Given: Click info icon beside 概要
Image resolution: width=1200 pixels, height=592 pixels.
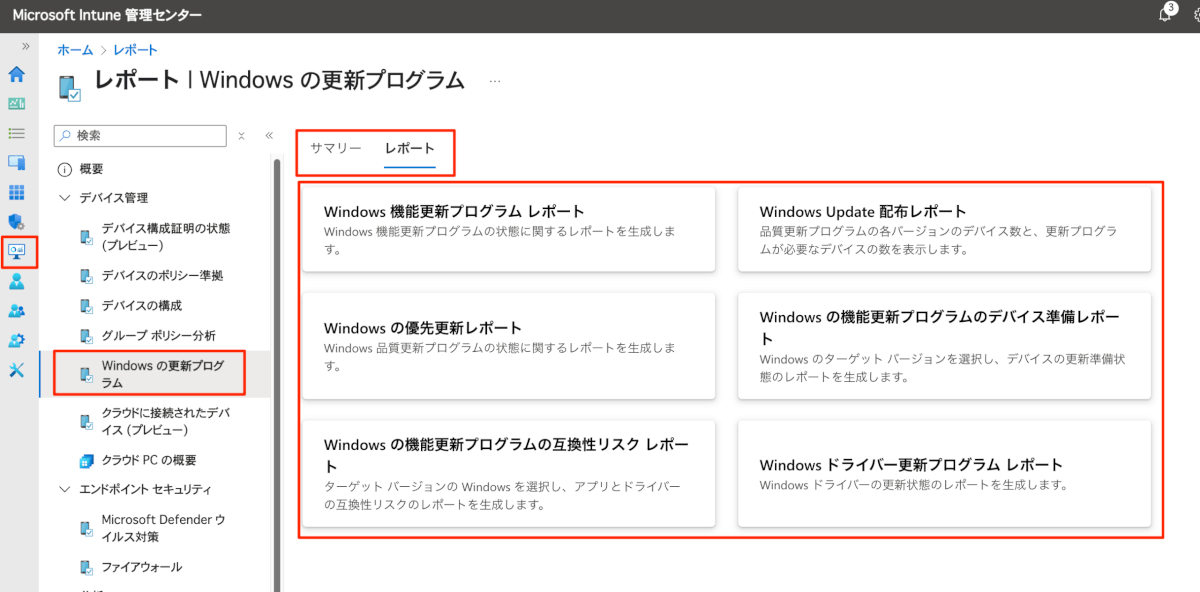Looking at the screenshot, I should coord(65,170).
